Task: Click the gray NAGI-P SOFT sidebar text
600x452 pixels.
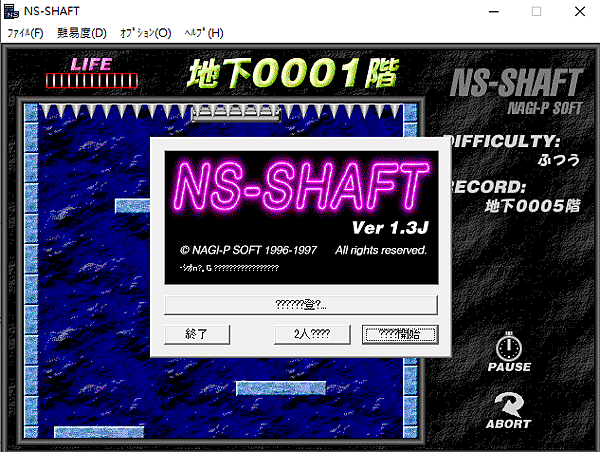Action: click(x=545, y=108)
